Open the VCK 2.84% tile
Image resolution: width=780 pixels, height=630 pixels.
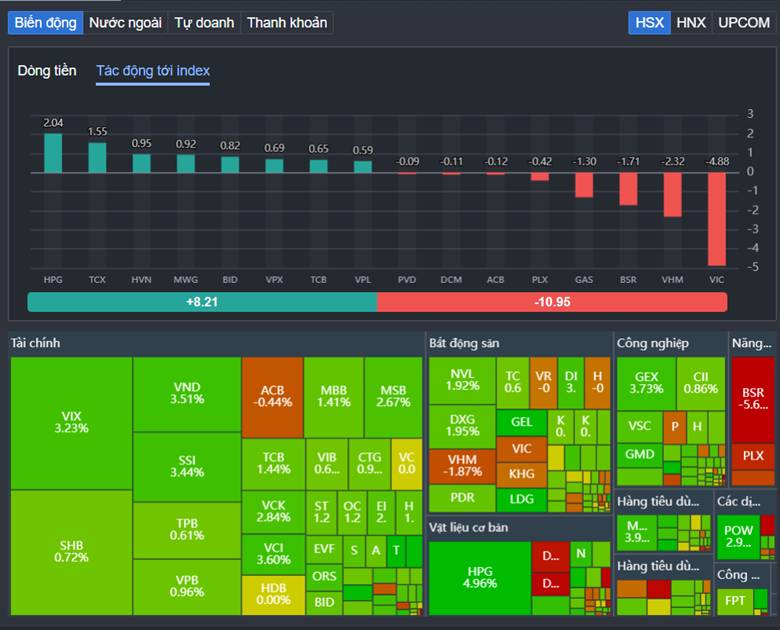point(274,512)
